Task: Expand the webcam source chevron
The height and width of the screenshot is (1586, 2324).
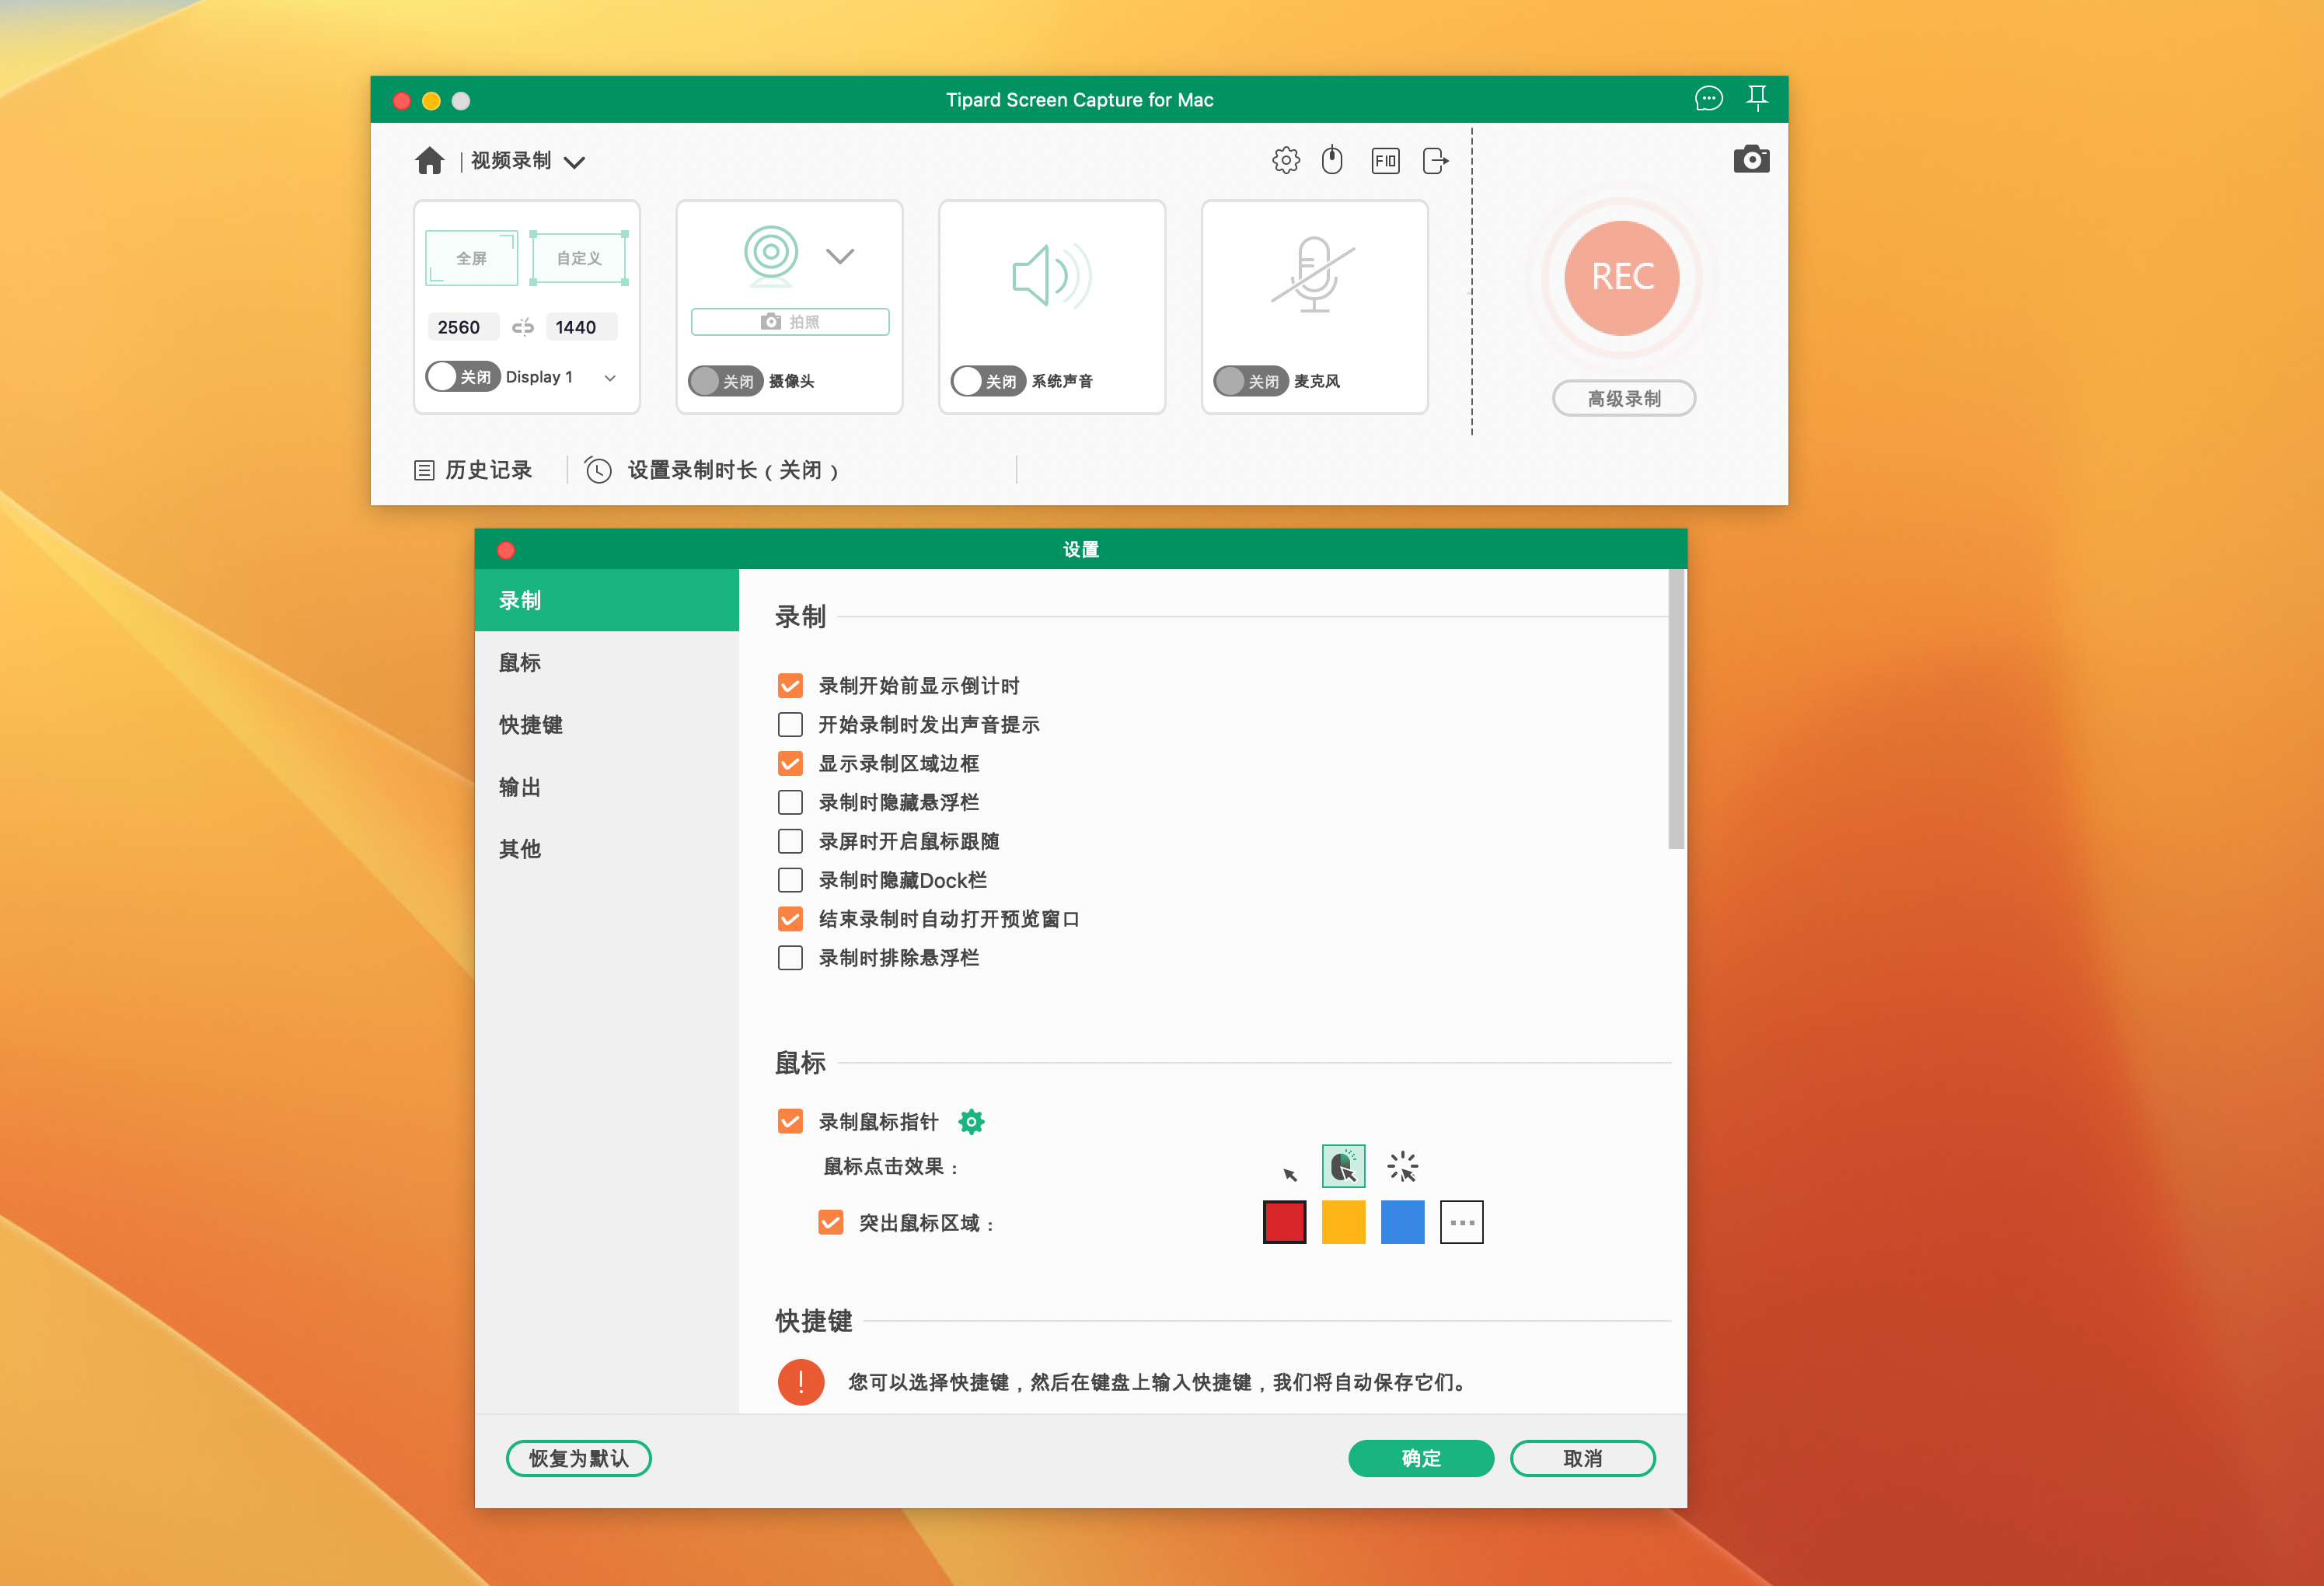Action: [840, 256]
